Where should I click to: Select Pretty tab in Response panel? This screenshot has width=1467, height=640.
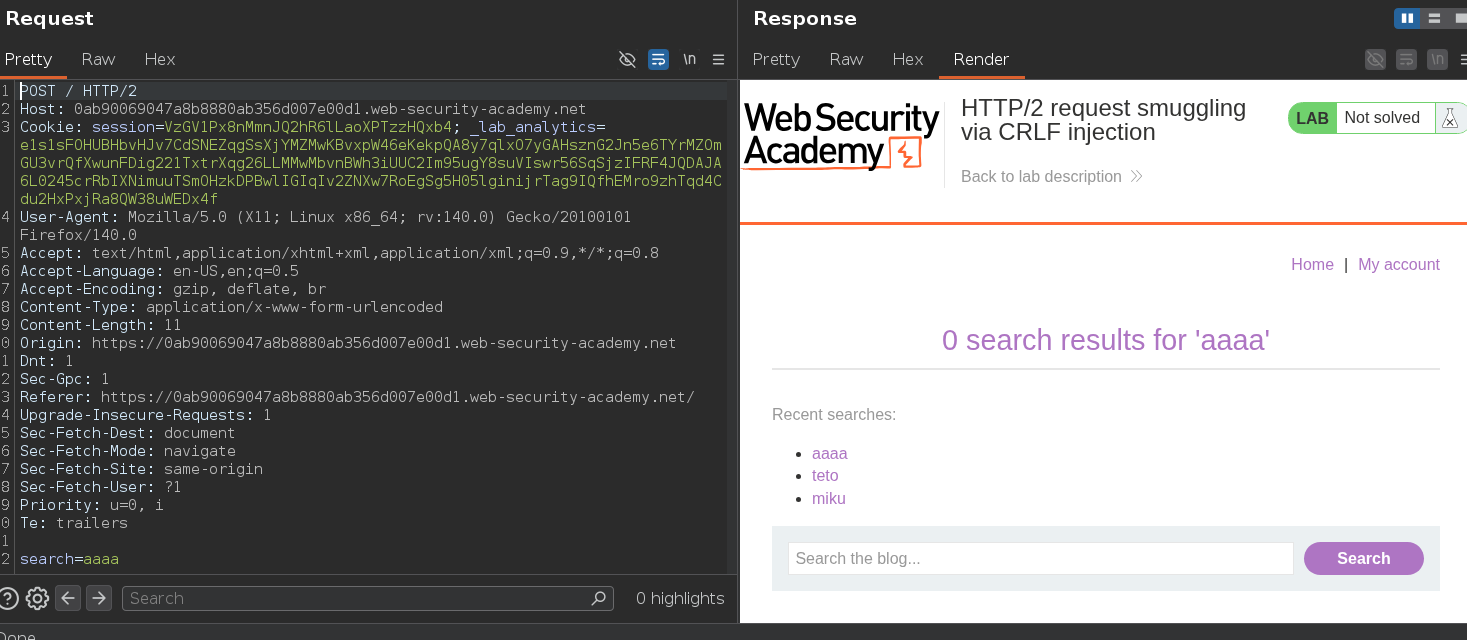coord(776,59)
